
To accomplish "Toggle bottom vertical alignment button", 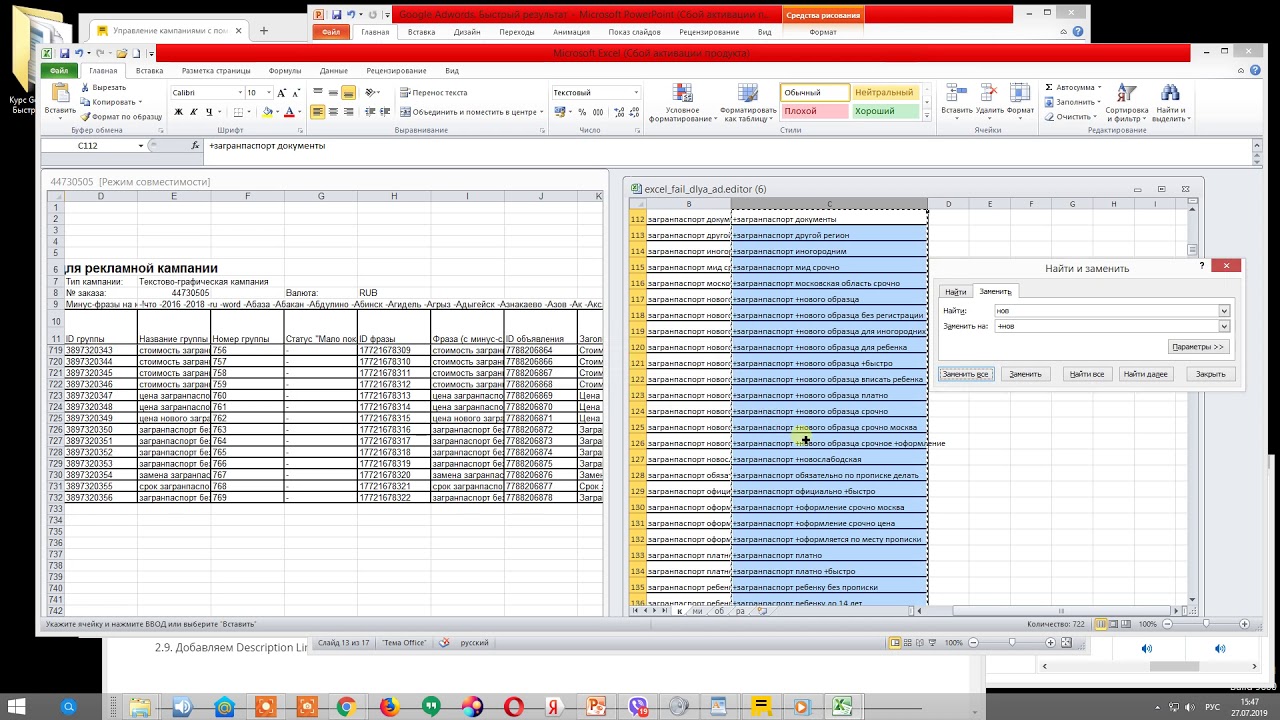I will [x=348, y=93].
